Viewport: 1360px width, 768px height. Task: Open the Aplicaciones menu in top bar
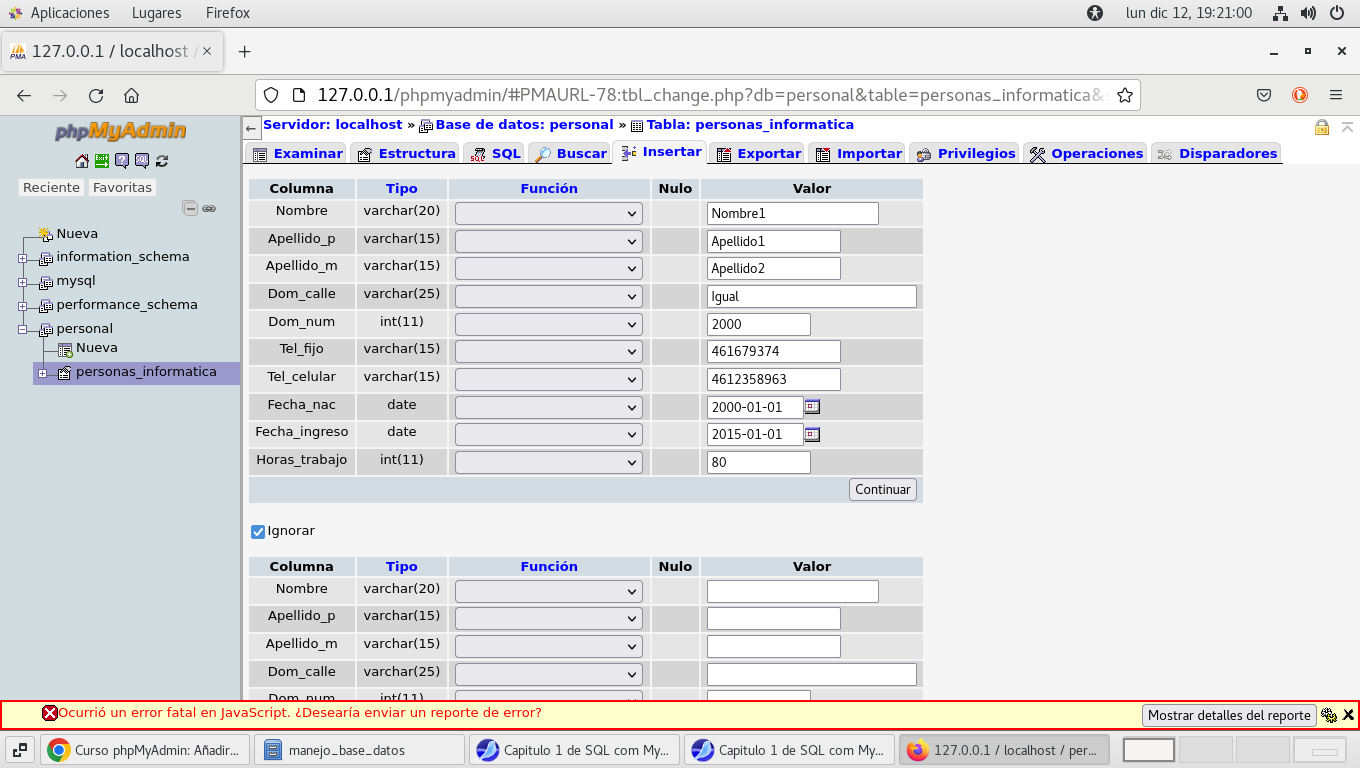[x=69, y=13]
